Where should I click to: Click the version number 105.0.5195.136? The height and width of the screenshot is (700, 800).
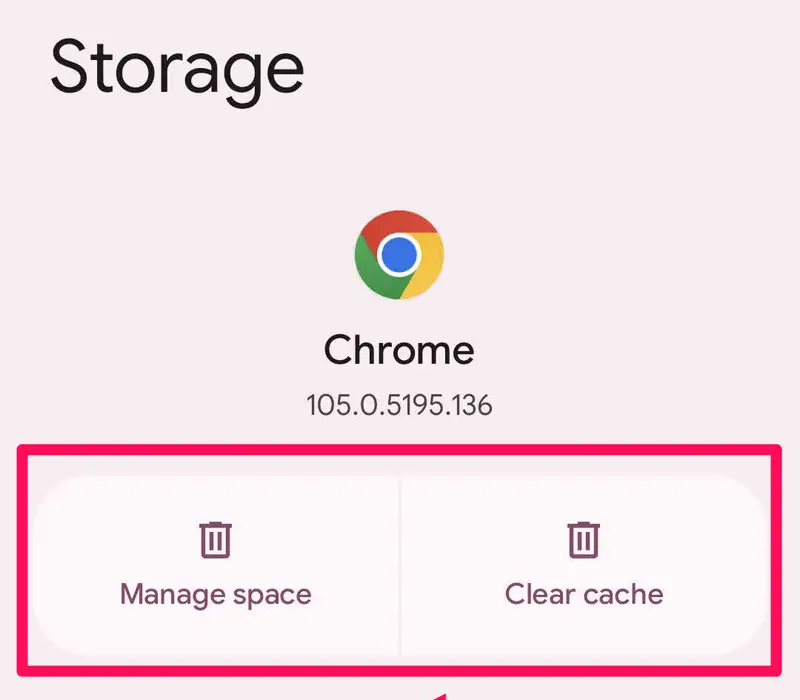pos(399,406)
